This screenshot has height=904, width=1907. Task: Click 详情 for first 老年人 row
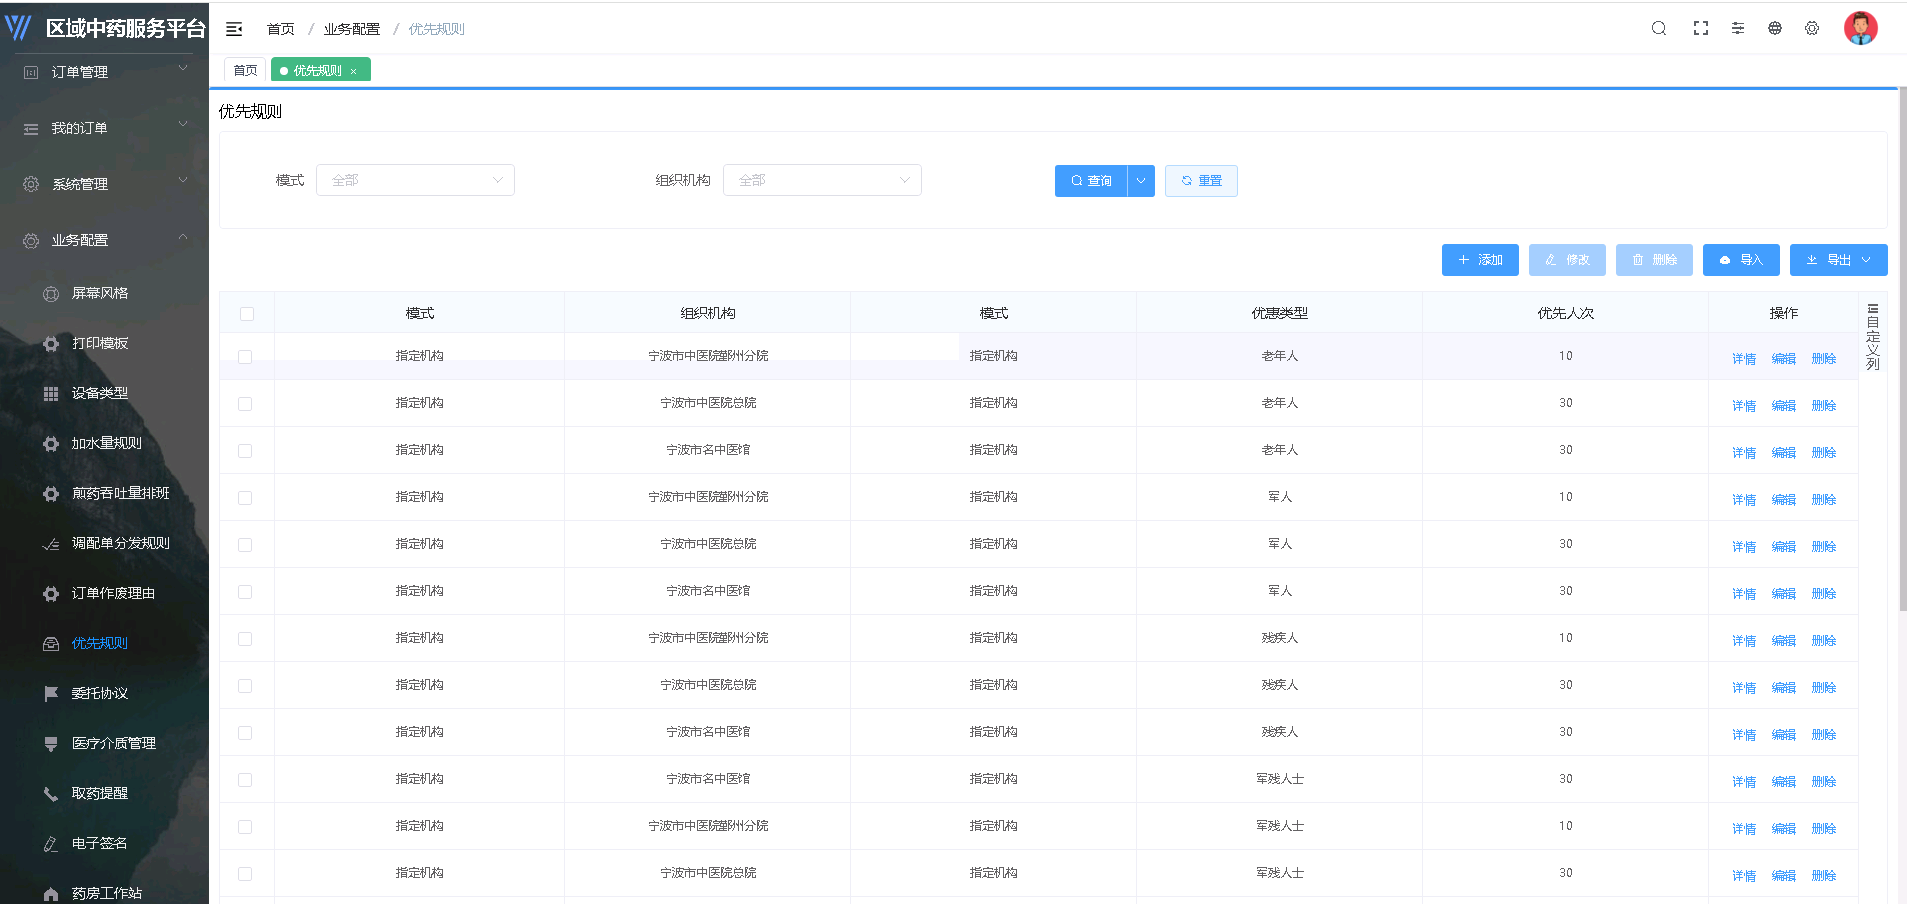pyautogui.click(x=1744, y=359)
